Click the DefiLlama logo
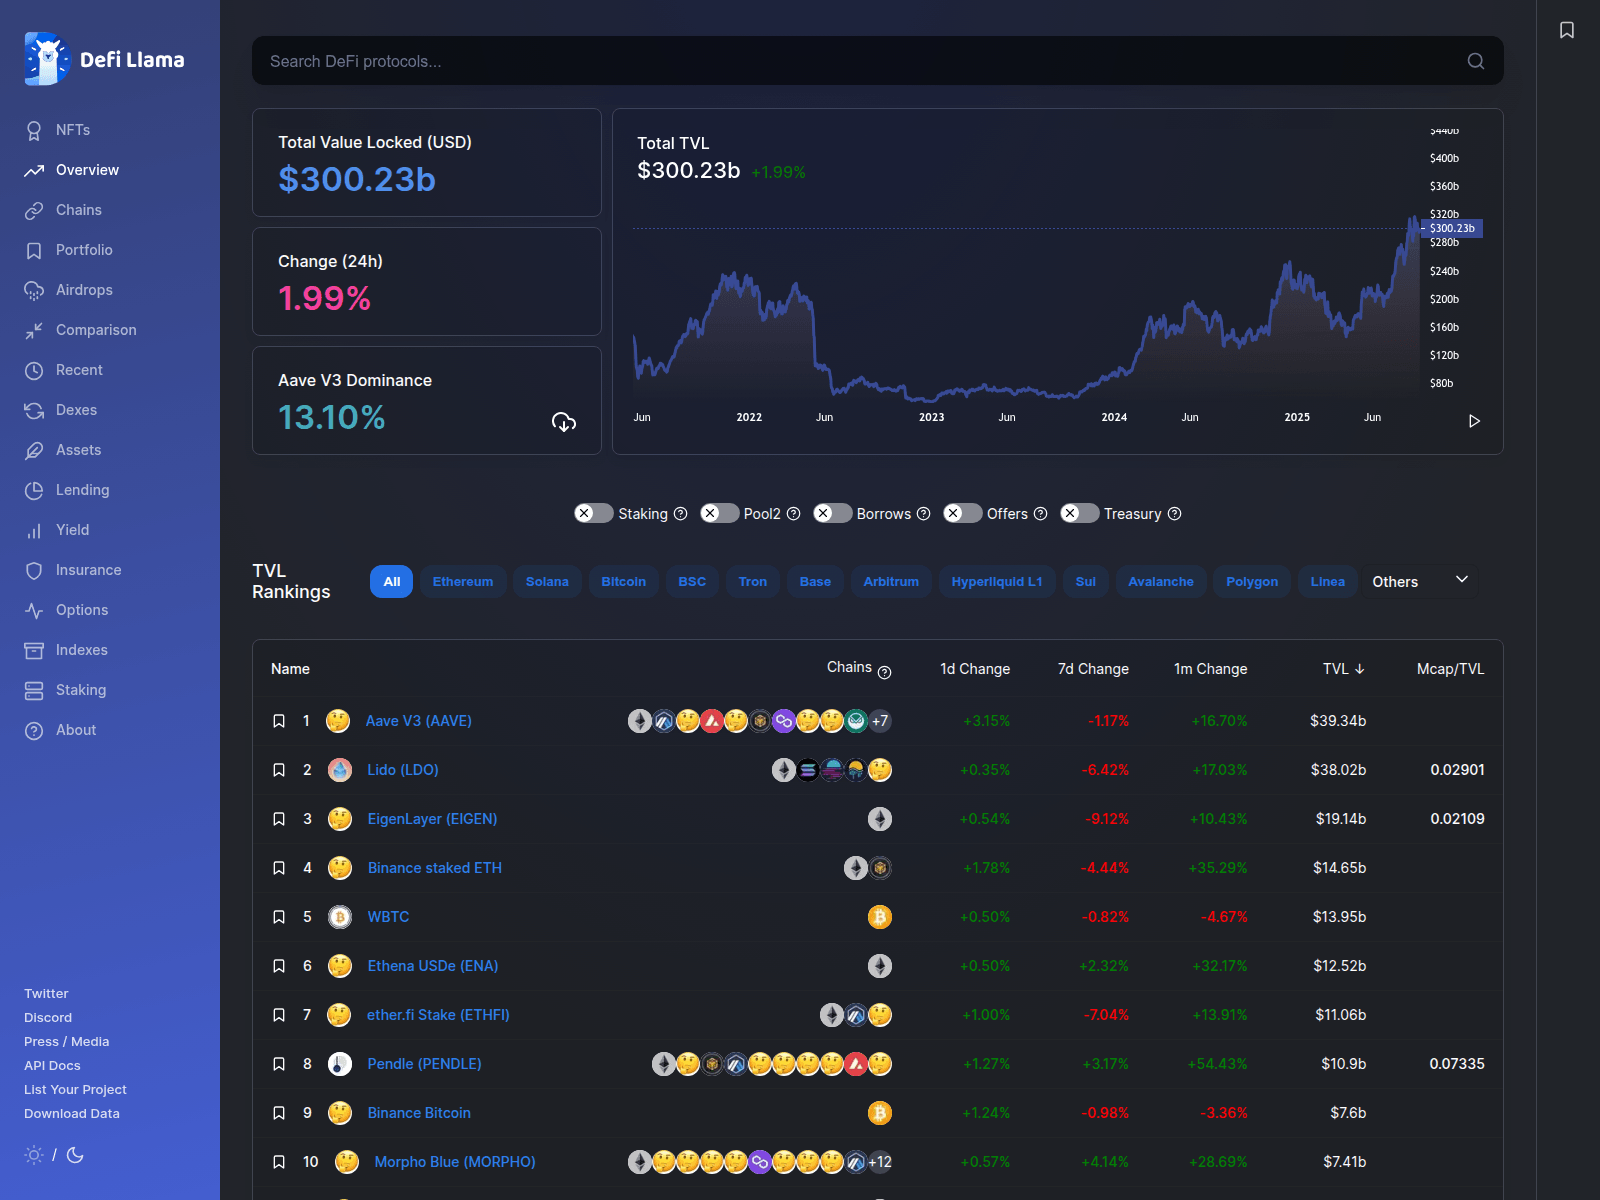1600x1200 pixels. 104,59
